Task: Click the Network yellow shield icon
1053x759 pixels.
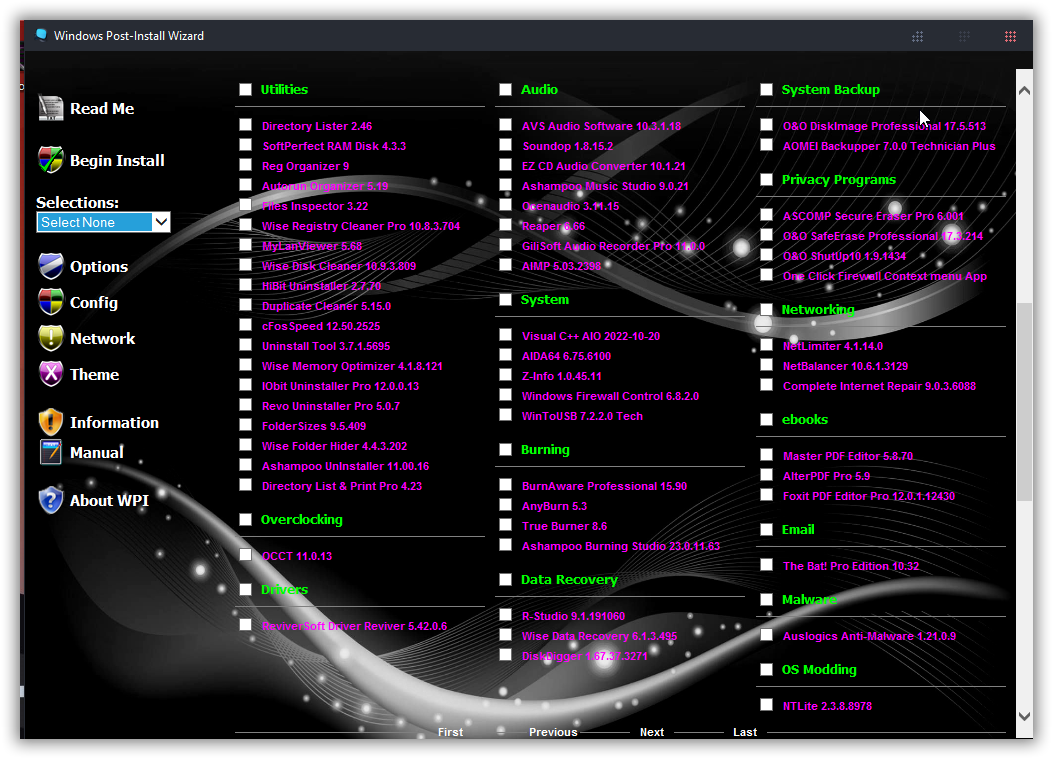Action: coord(51,338)
